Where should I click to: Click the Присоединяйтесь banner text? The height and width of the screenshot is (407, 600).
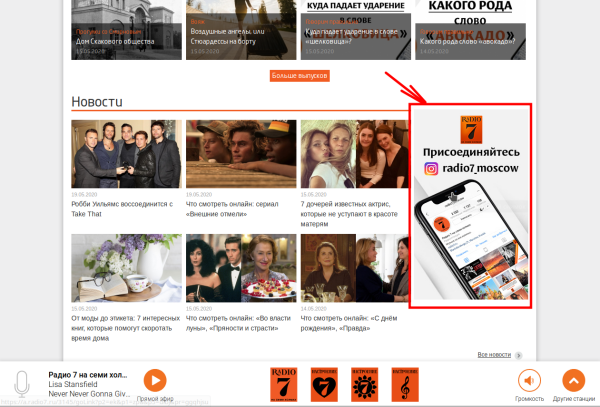coord(471,152)
